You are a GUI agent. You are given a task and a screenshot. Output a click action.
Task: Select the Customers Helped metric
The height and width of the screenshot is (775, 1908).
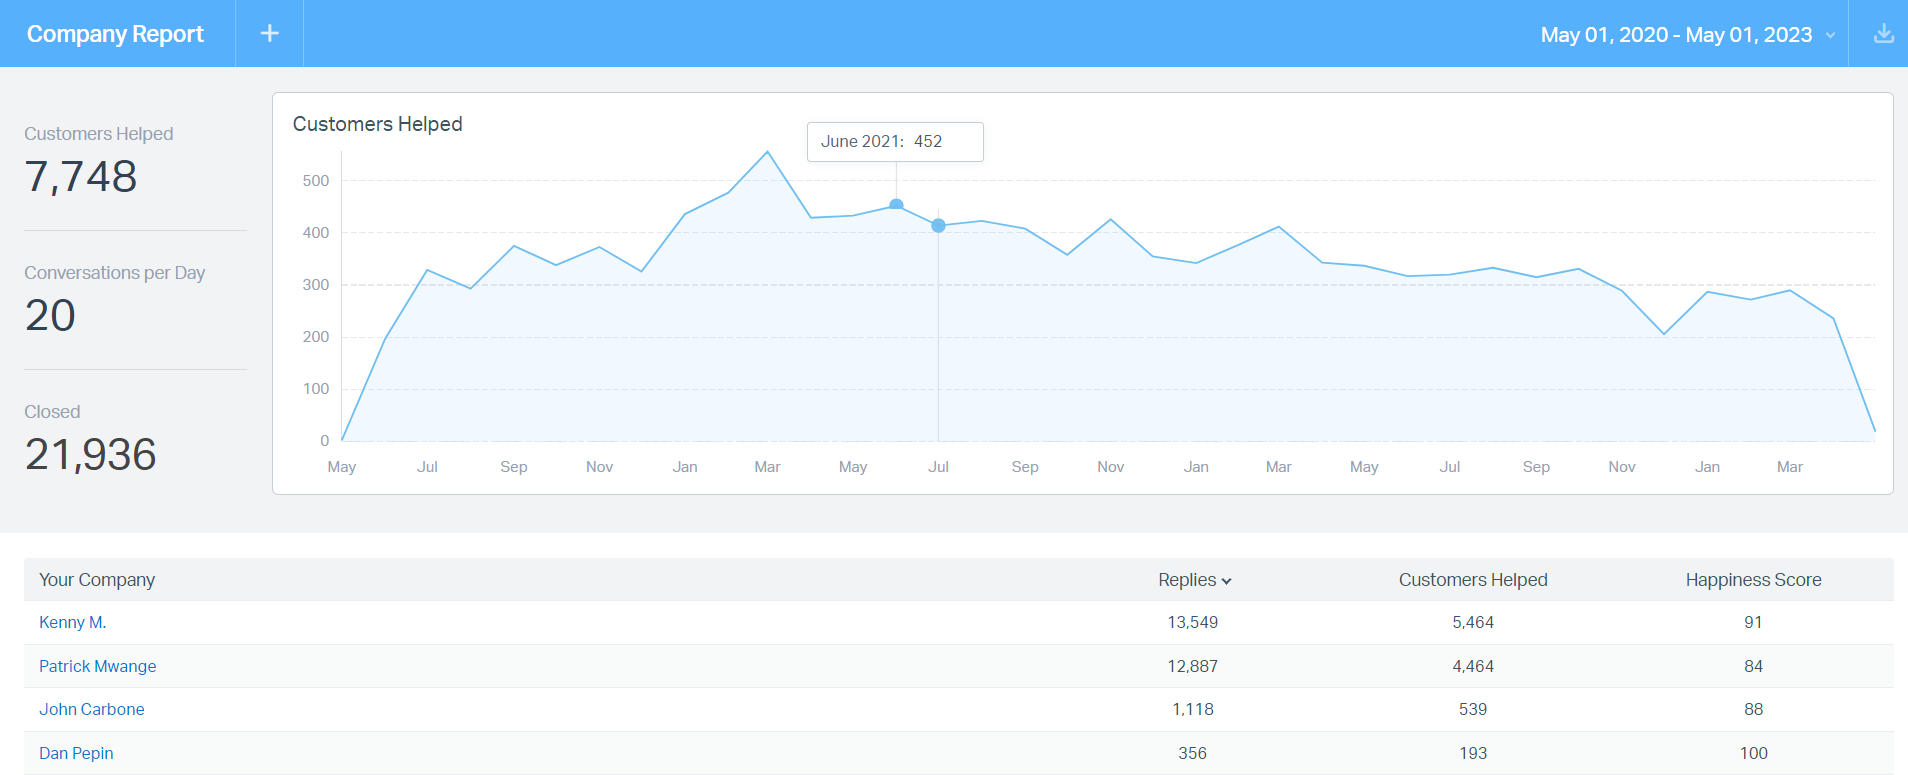coord(99,160)
